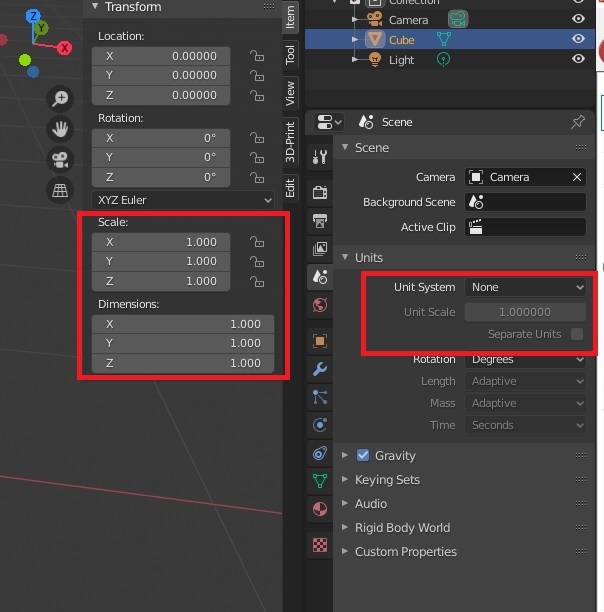The image size is (604, 612).
Task: Lock the Location X value
Action: point(257,56)
